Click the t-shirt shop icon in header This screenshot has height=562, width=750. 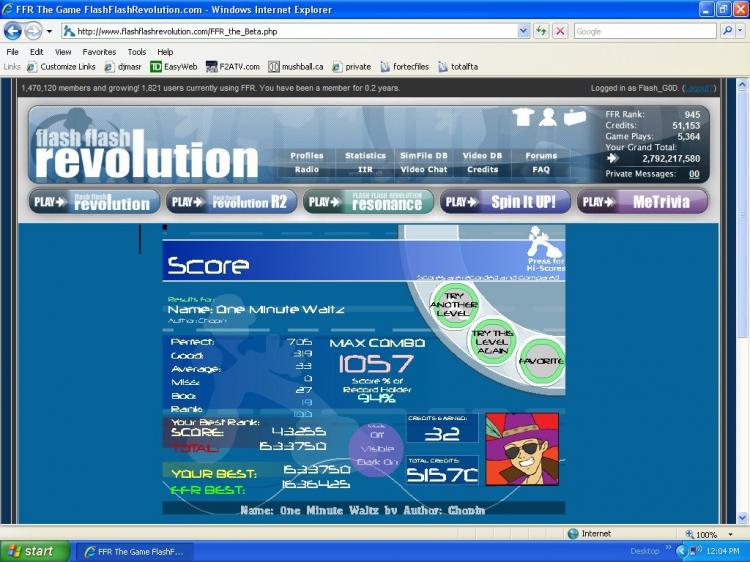point(523,117)
